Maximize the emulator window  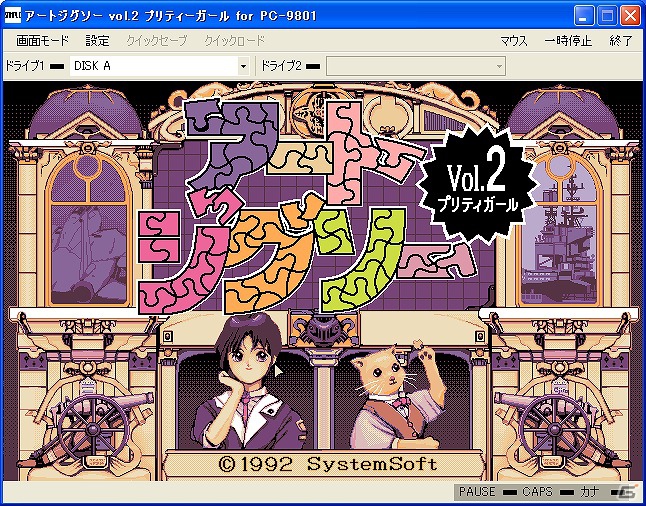[607, 16]
